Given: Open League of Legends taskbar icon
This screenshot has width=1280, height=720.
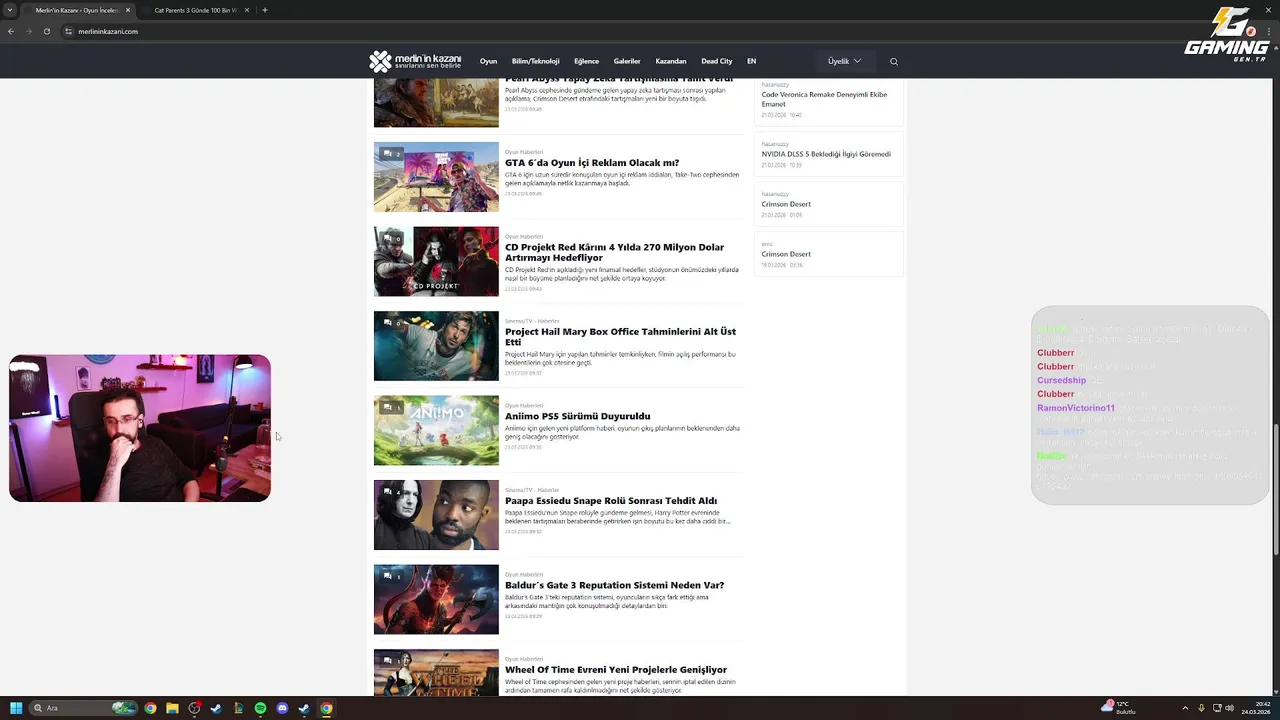Looking at the screenshot, I should pos(238,708).
